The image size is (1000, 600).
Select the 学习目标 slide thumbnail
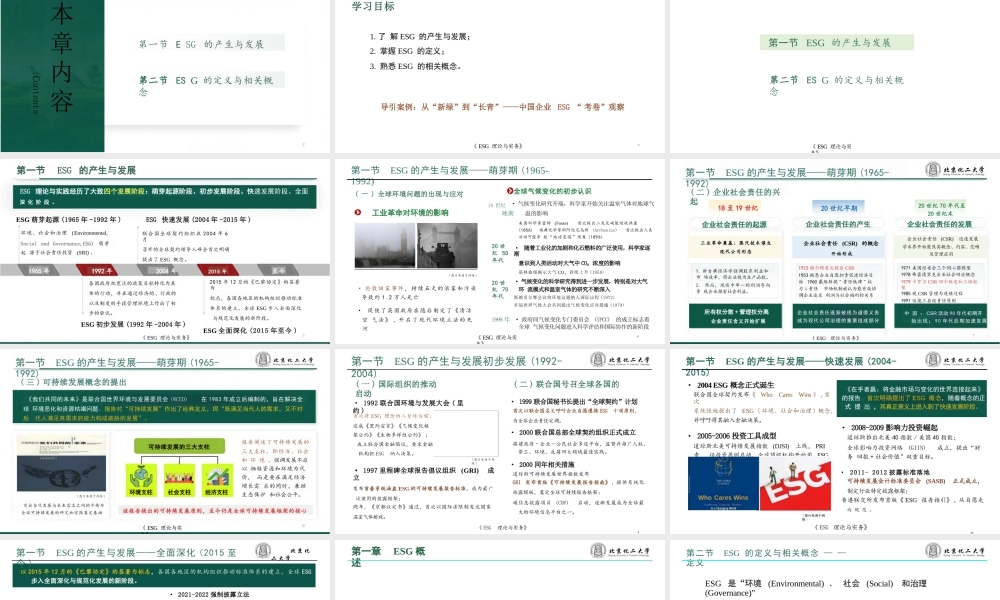[x=500, y=75]
